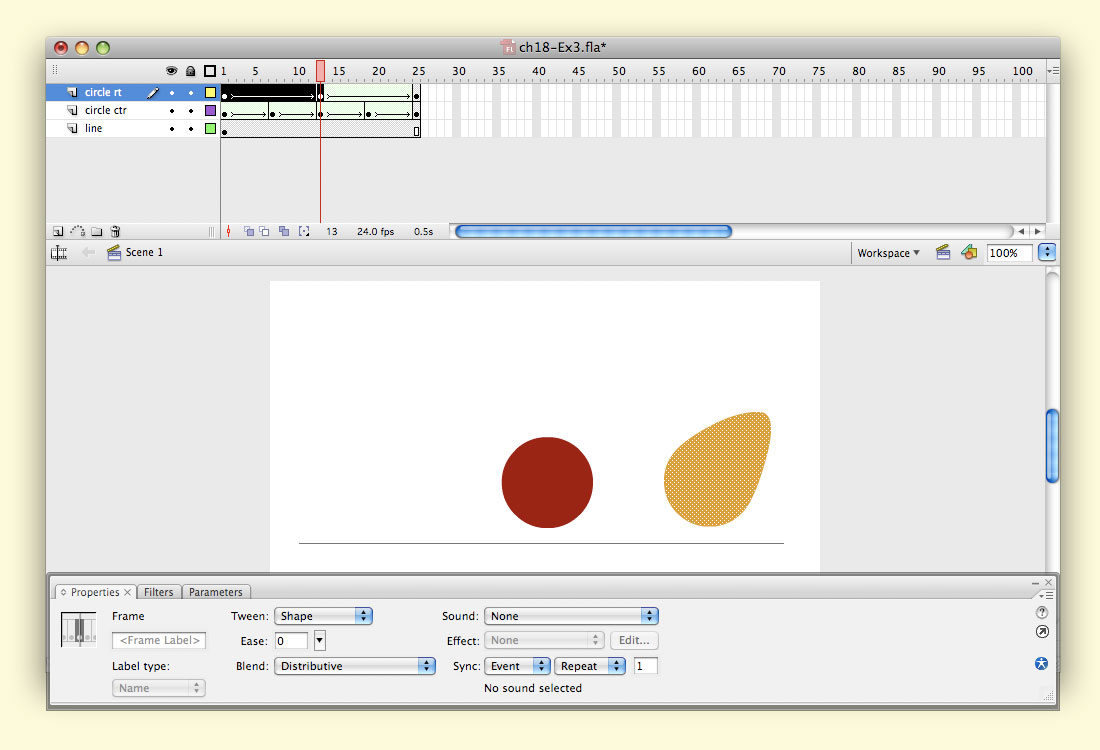Open the Sound dropdown
This screenshot has width=1100, height=750.
(x=571, y=616)
